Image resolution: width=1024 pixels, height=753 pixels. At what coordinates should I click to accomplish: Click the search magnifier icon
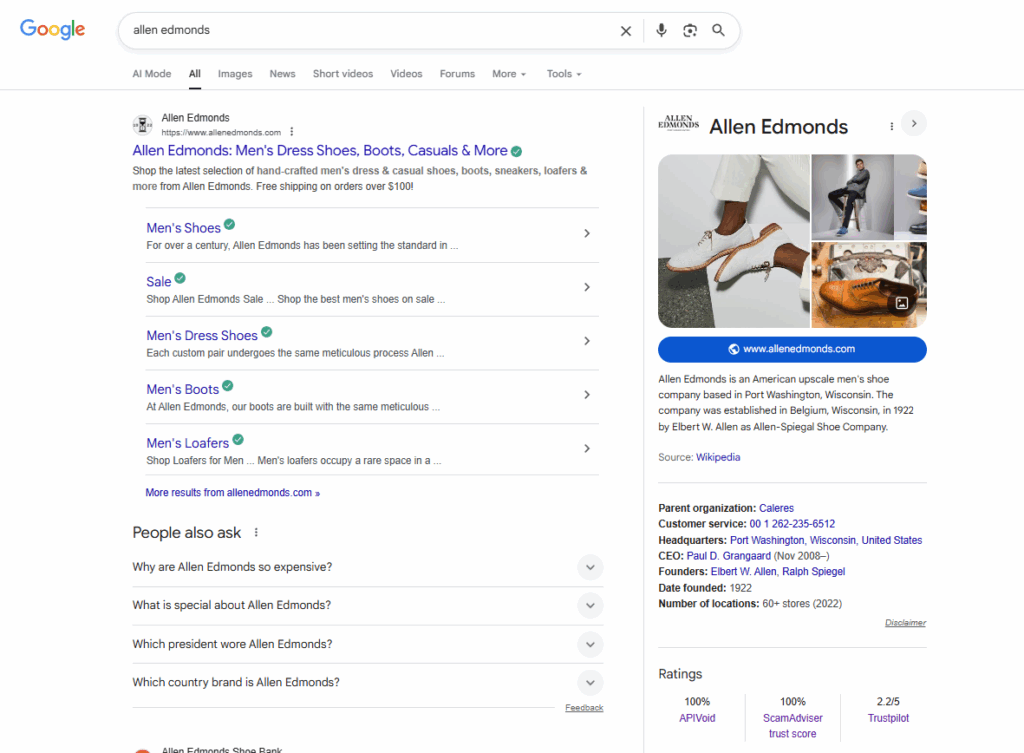[718, 30]
